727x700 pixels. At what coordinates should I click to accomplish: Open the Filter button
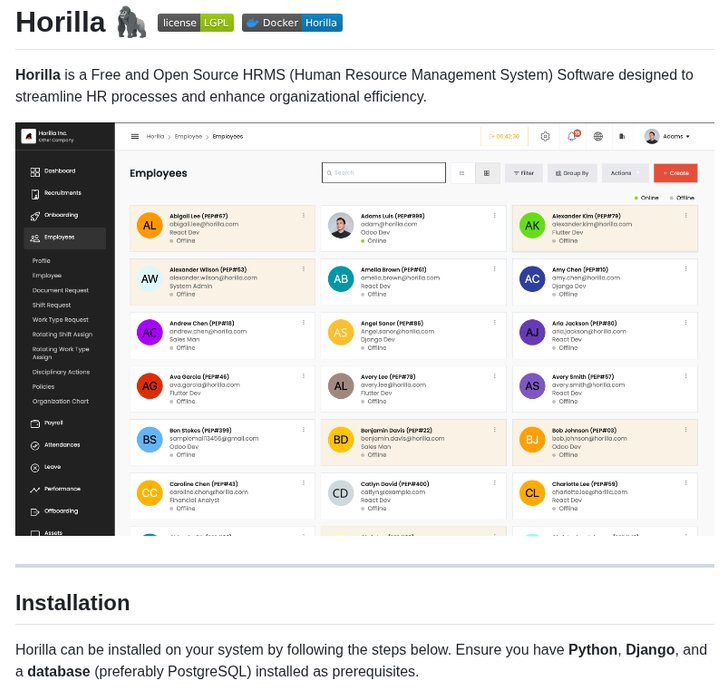click(524, 173)
